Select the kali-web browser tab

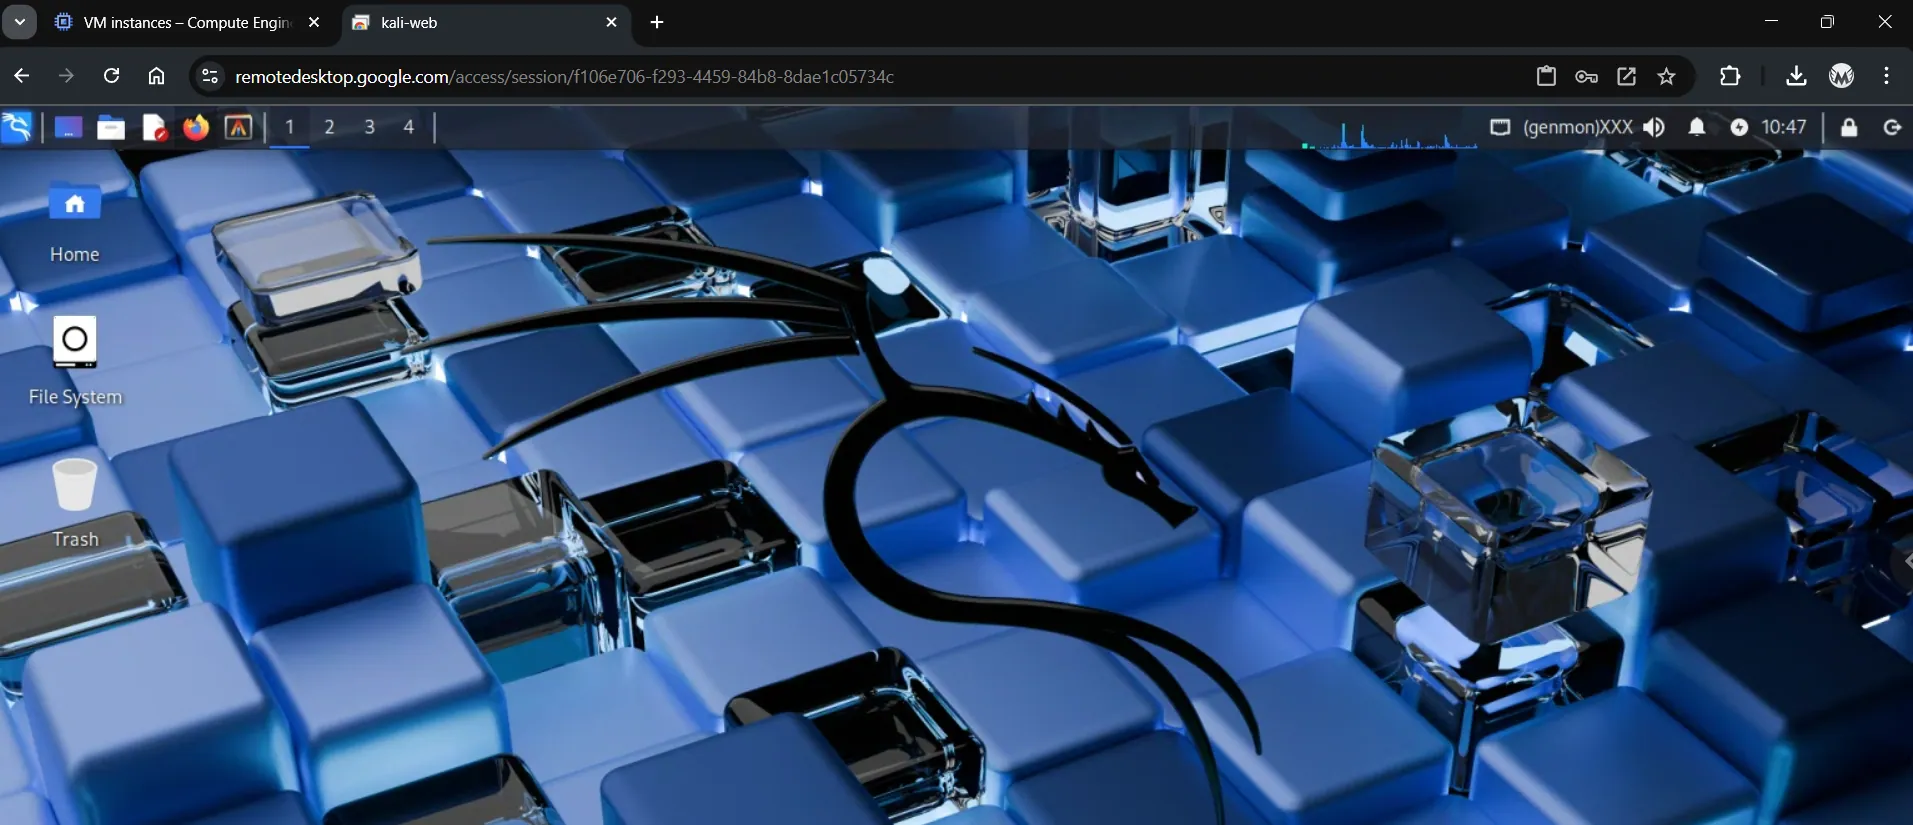pos(485,22)
